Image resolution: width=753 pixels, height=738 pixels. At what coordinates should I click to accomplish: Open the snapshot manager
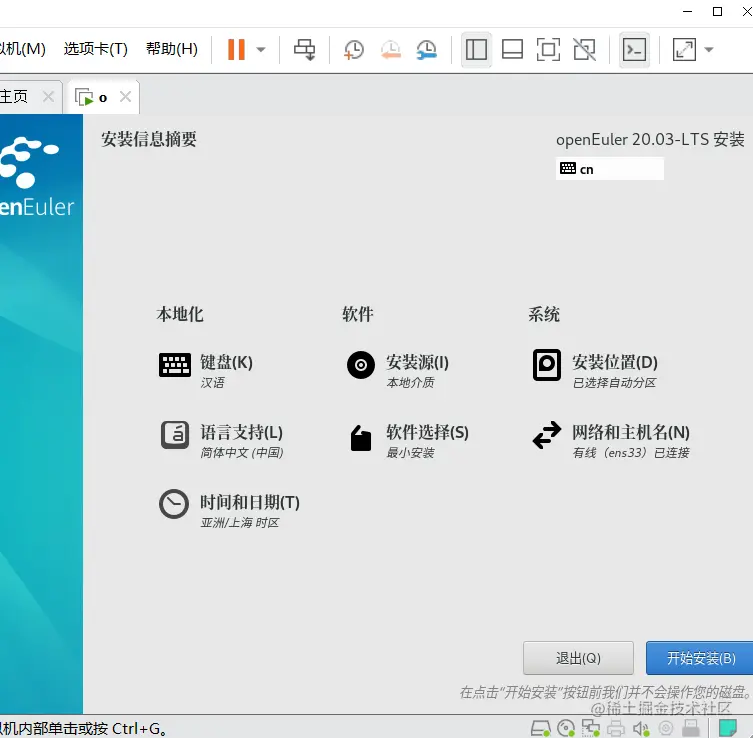pos(426,50)
